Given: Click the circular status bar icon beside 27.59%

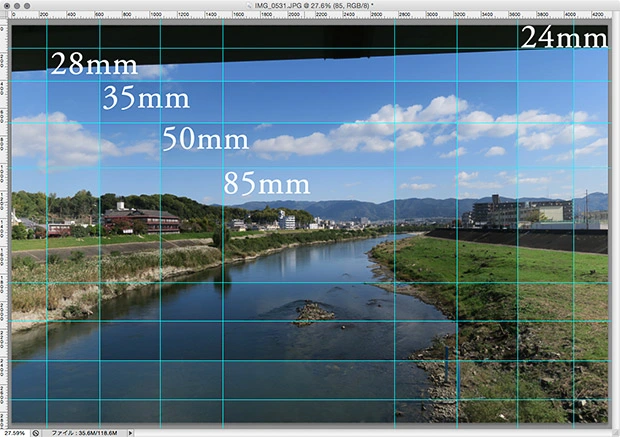Looking at the screenshot, I should point(36,433).
